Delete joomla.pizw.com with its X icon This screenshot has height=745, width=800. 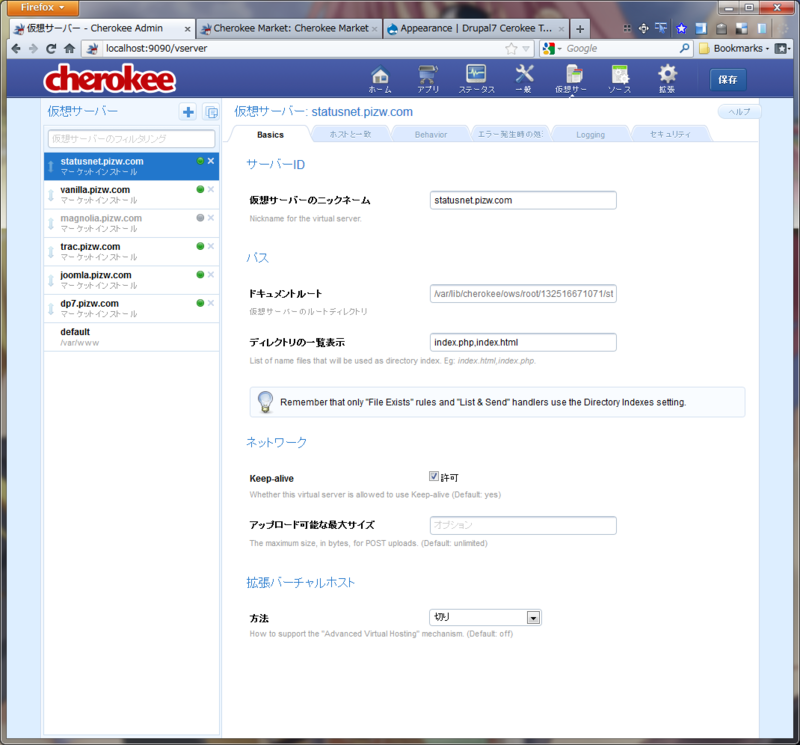(211, 275)
